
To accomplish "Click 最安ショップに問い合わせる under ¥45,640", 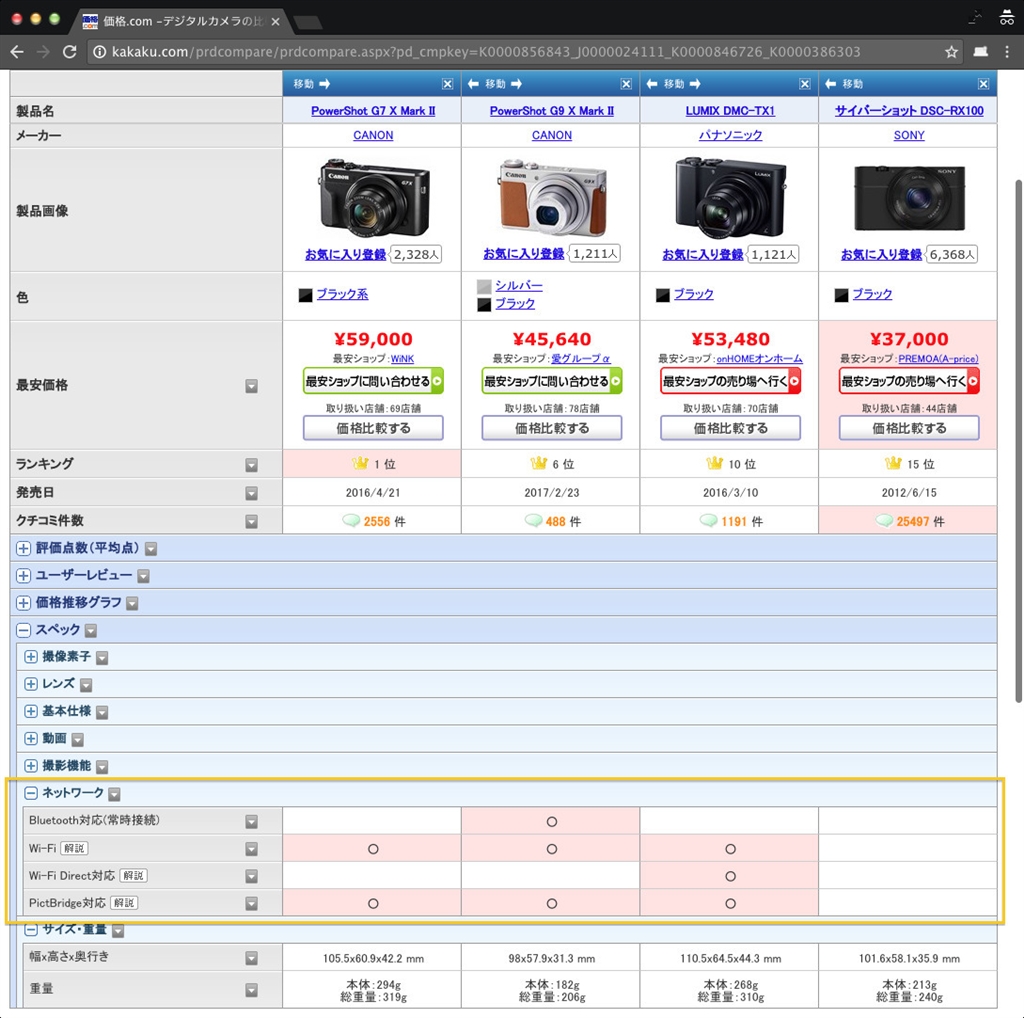I will tap(552, 381).
